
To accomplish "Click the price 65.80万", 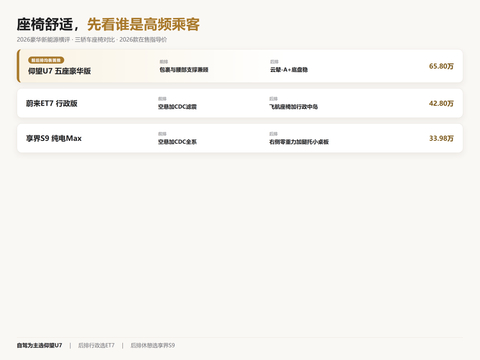I will [441, 66].
